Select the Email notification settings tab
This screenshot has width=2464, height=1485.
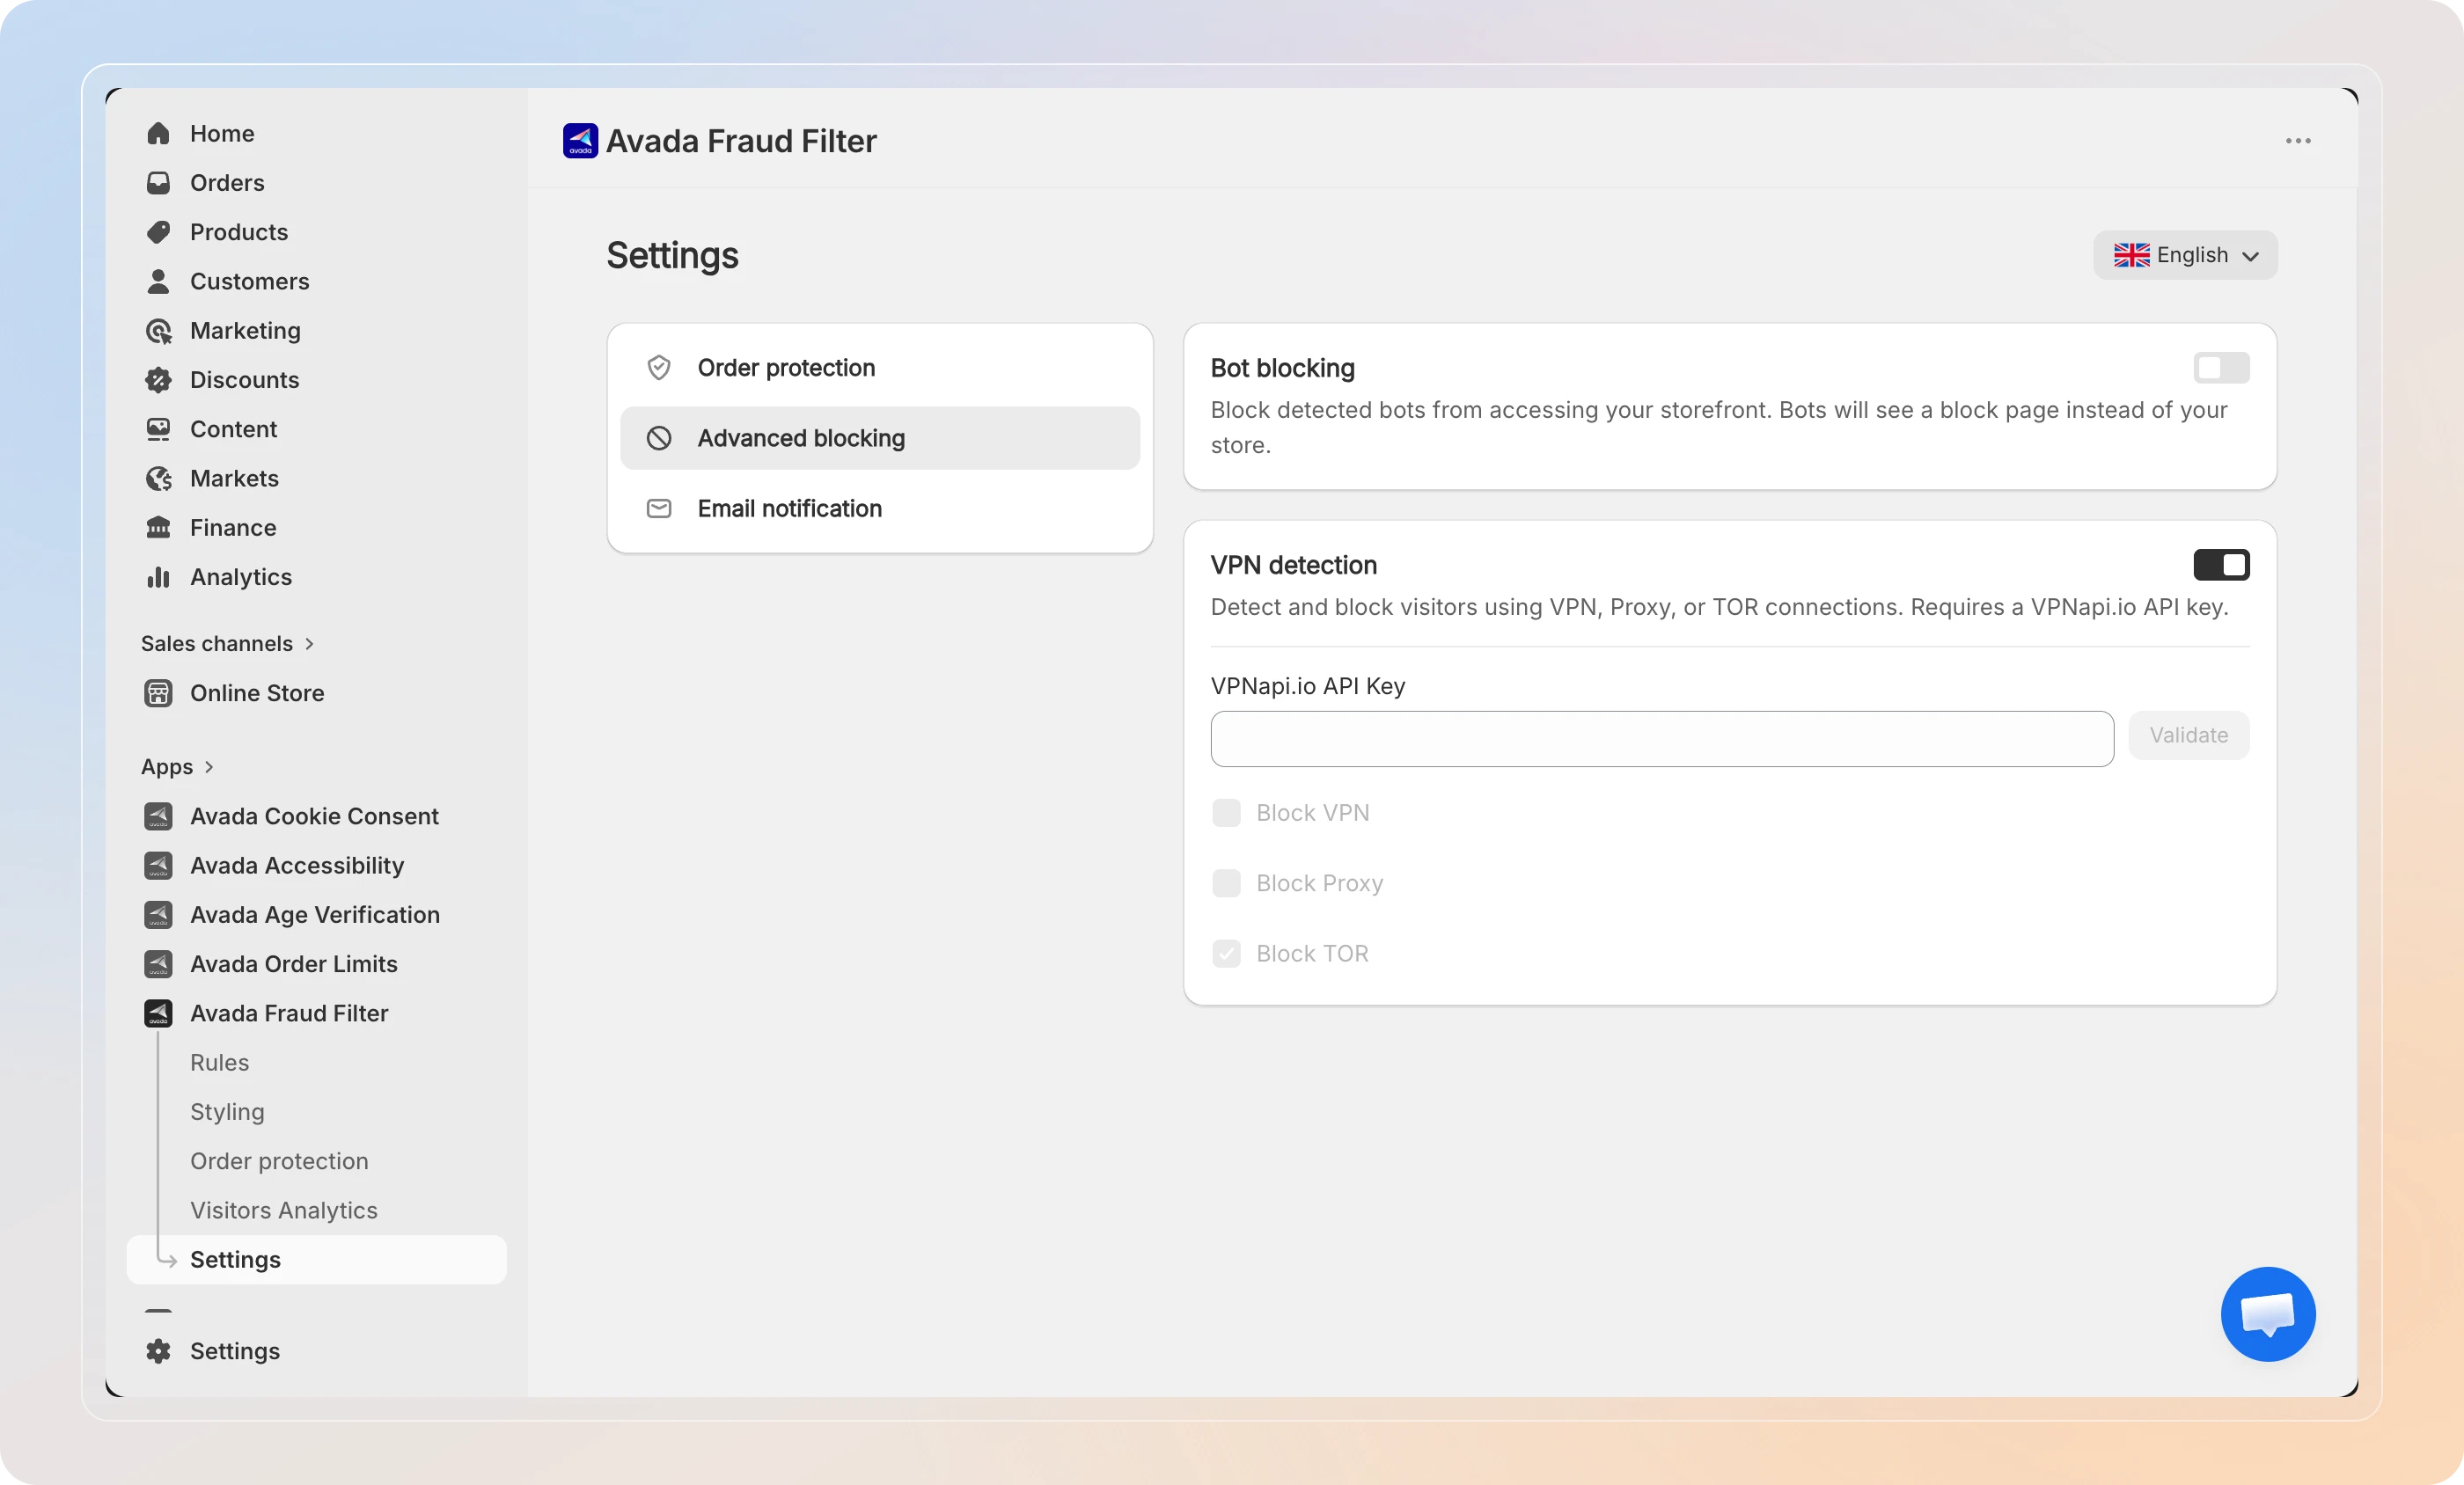(880, 509)
